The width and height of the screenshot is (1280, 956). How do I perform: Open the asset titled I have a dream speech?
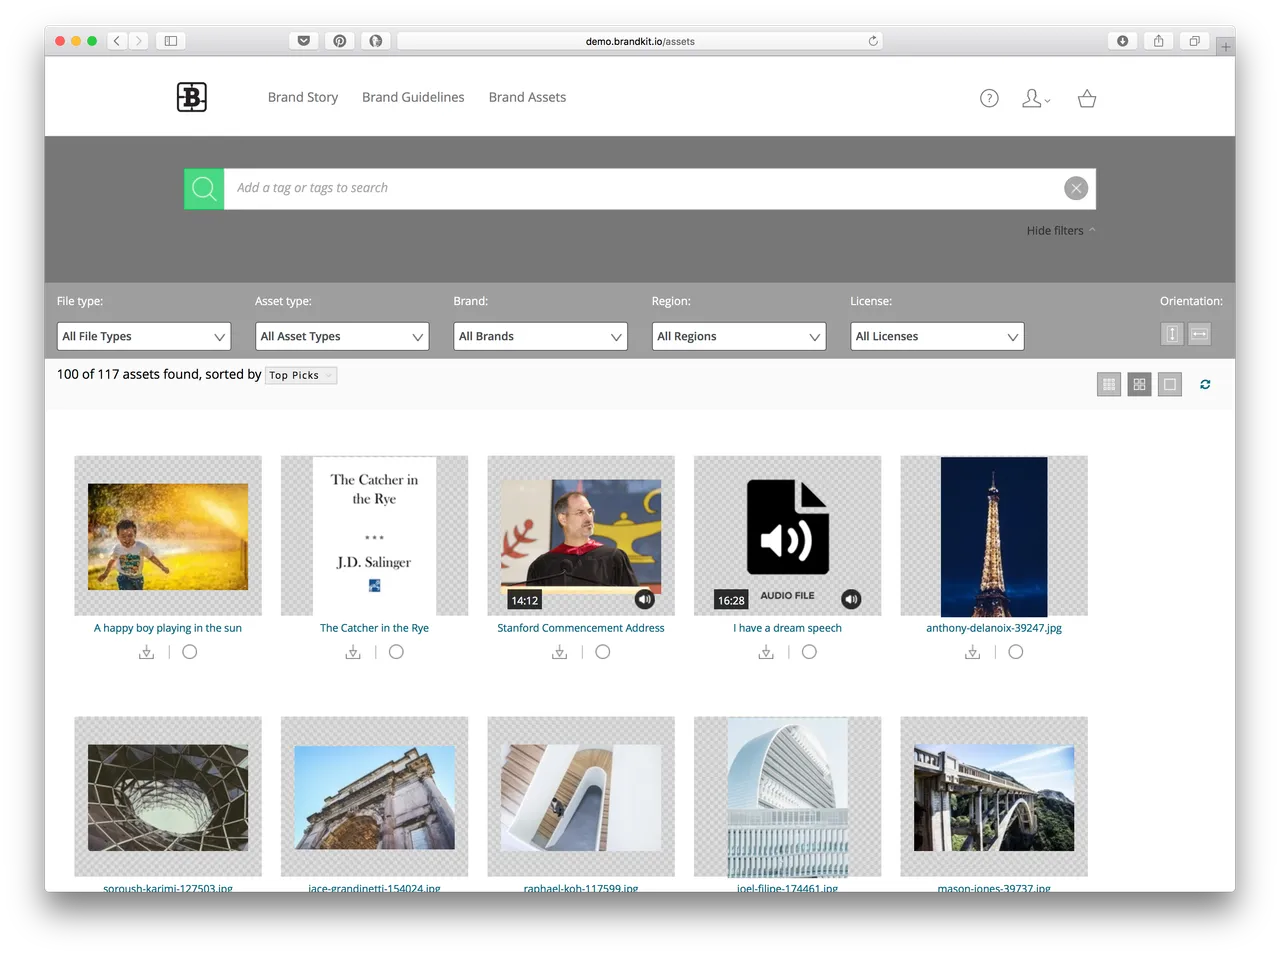coord(787,627)
